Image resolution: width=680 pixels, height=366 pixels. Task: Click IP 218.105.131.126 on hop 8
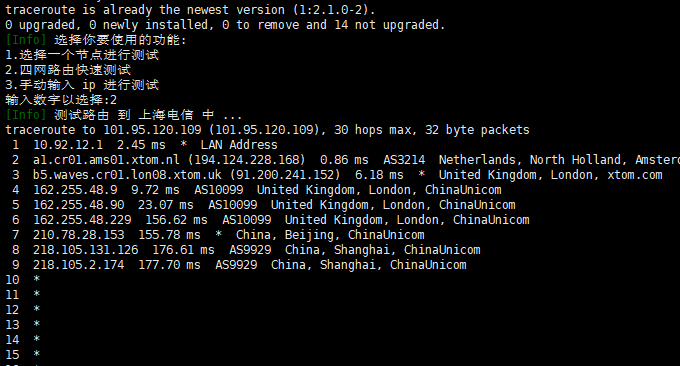[85, 250]
